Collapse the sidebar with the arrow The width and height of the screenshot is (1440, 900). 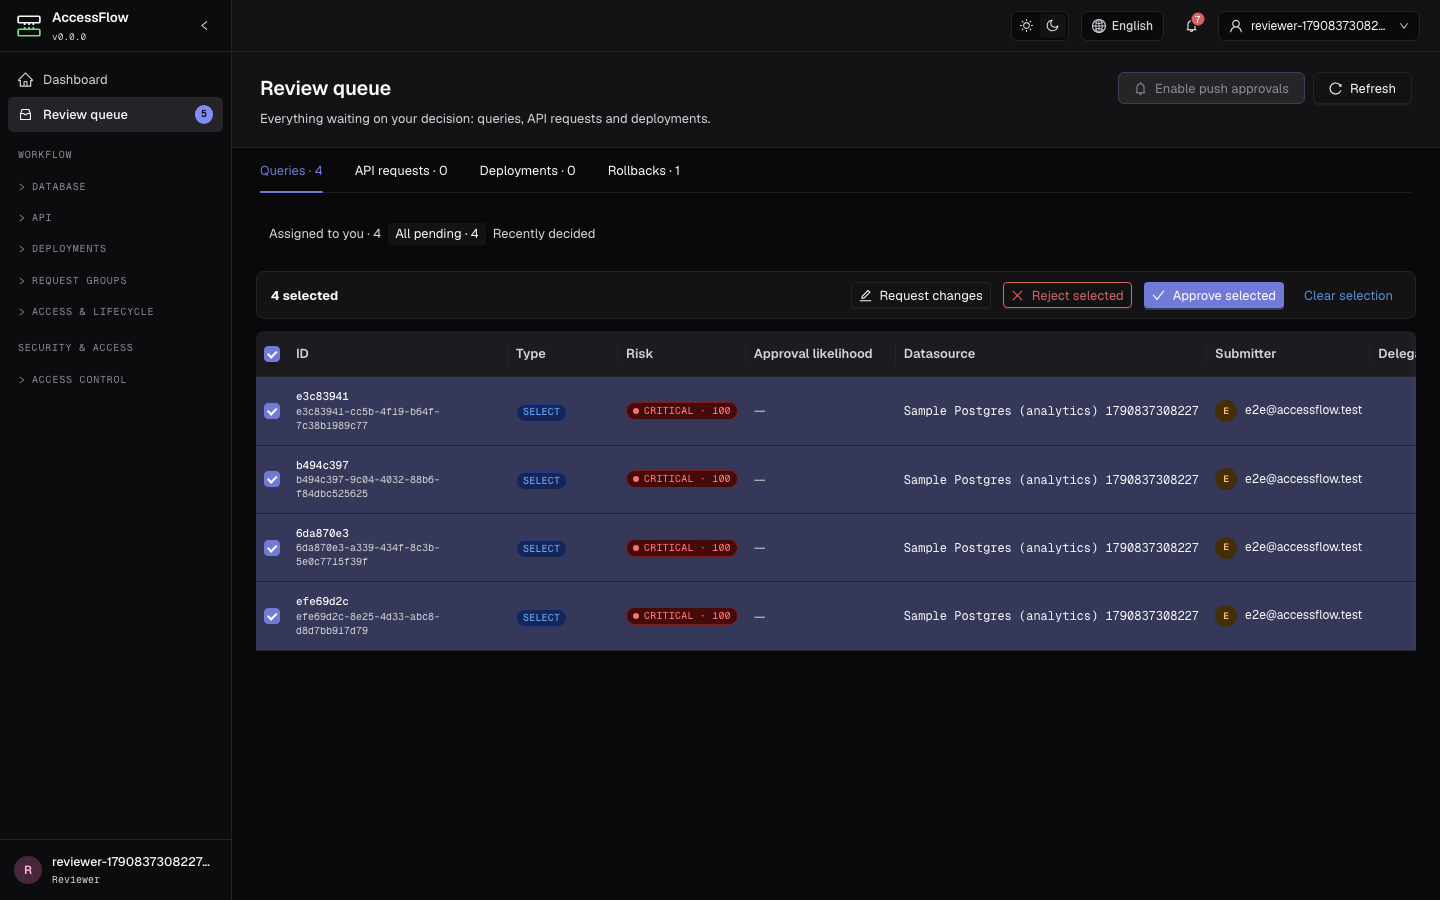point(204,26)
